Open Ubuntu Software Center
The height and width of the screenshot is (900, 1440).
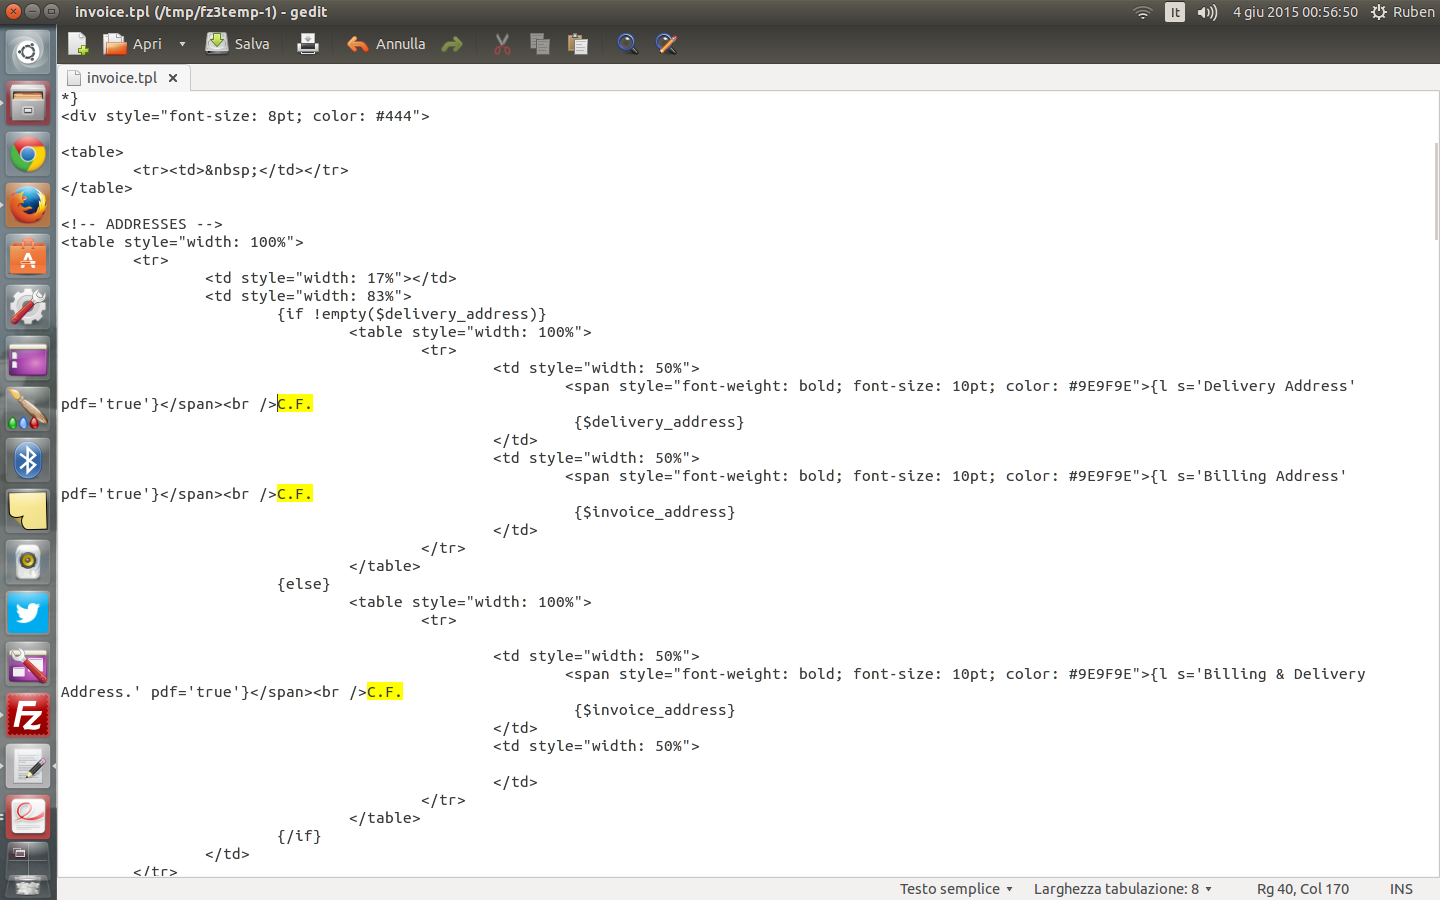click(x=28, y=257)
